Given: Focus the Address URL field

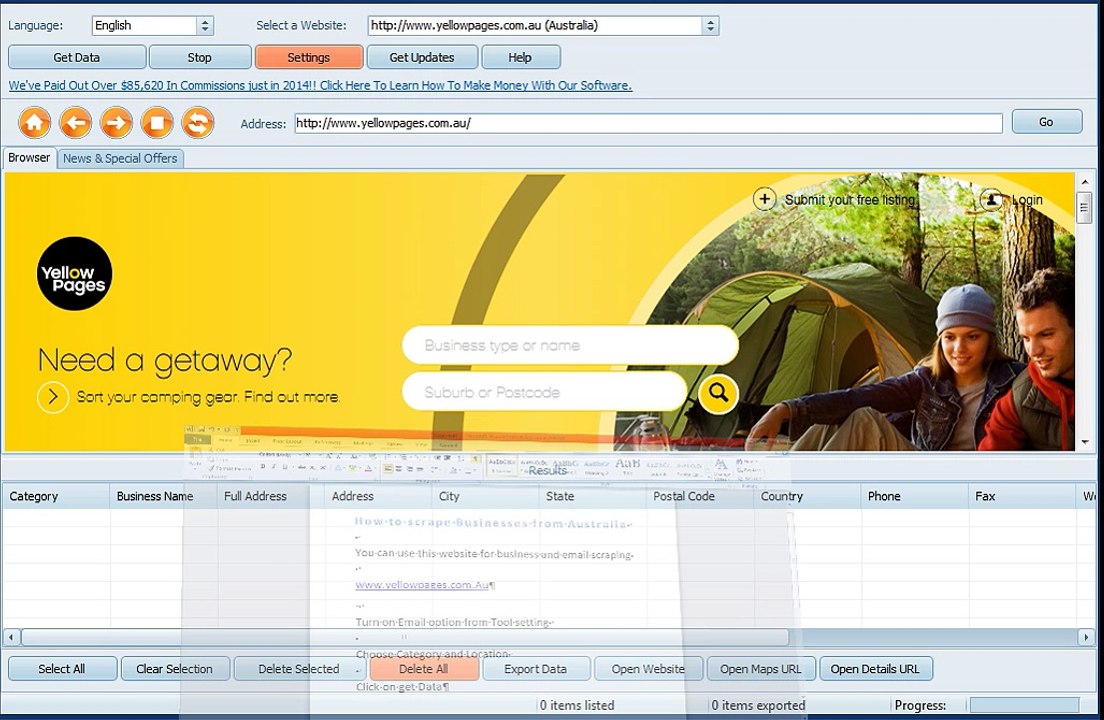Looking at the screenshot, I should click(x=648, y=123).
